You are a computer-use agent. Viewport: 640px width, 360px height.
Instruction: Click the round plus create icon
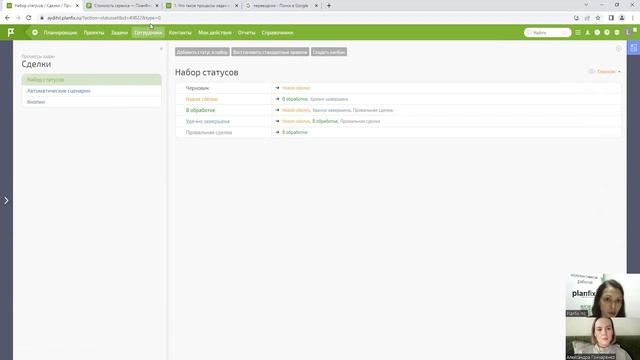pos(35,32)
